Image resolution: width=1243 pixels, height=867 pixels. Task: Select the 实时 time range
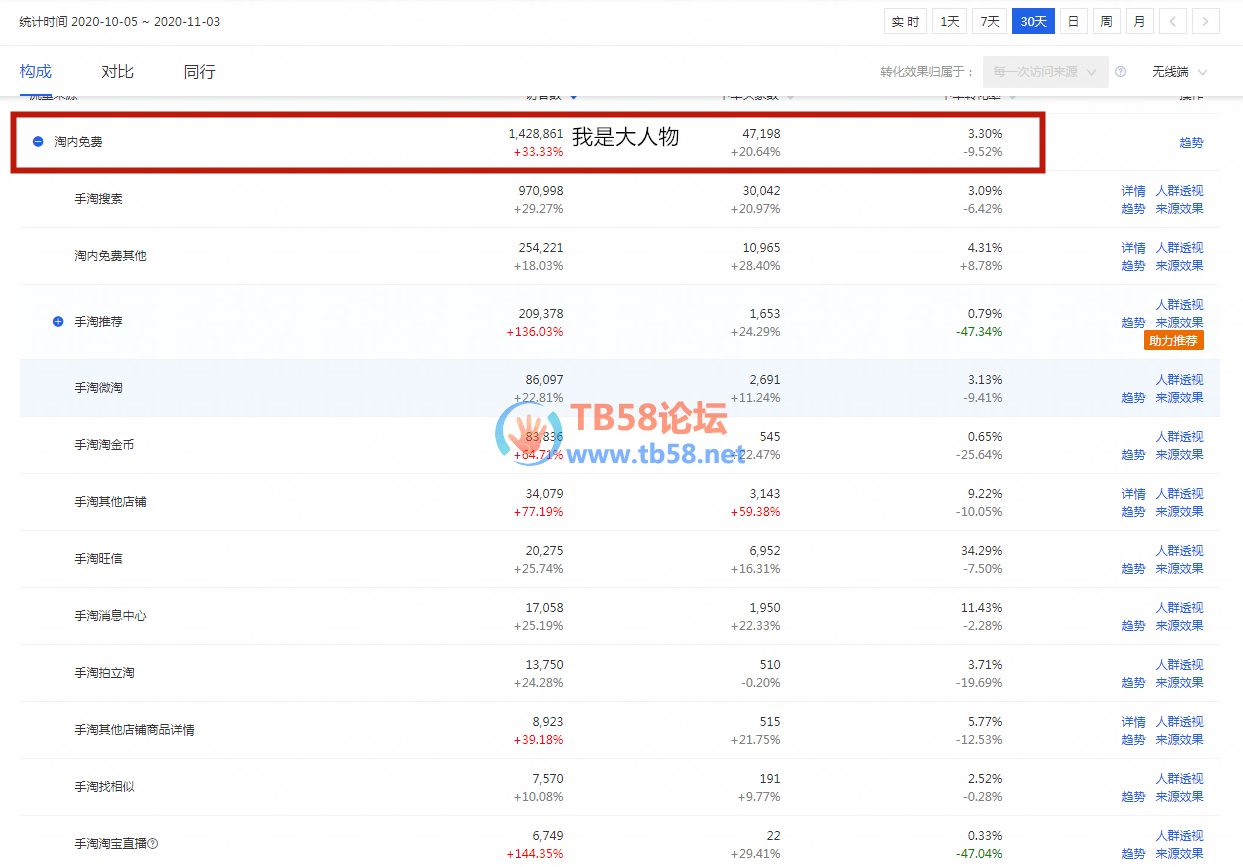pyautogui.click(x=905, y=21)
